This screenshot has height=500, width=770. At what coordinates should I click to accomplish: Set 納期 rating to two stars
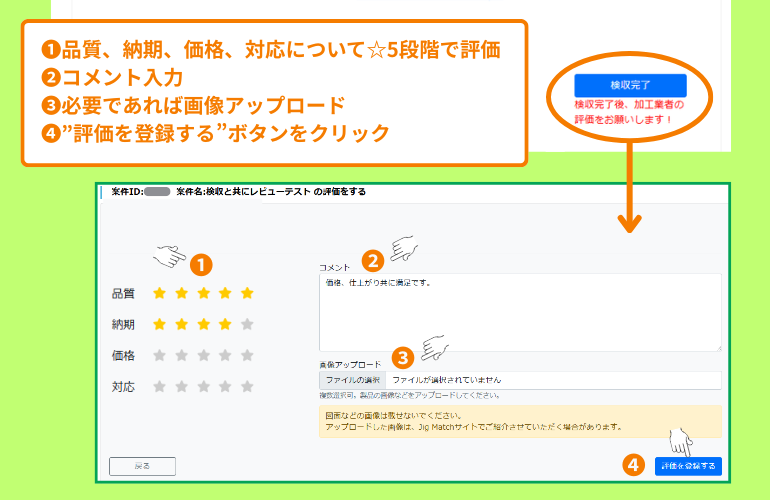coord(182,324)
